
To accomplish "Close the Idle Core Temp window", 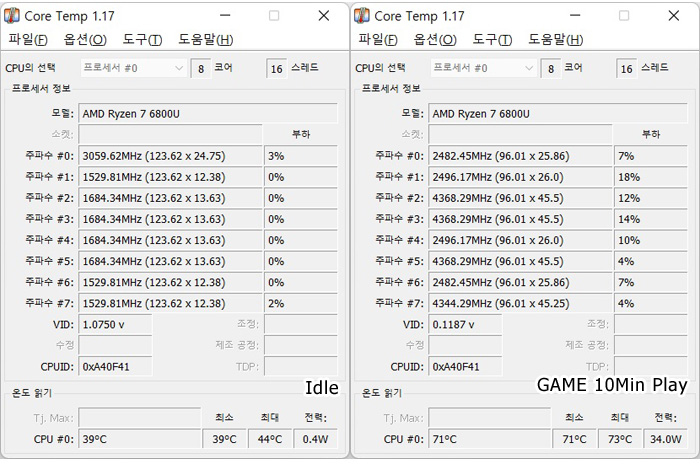I will coord(324,16).
